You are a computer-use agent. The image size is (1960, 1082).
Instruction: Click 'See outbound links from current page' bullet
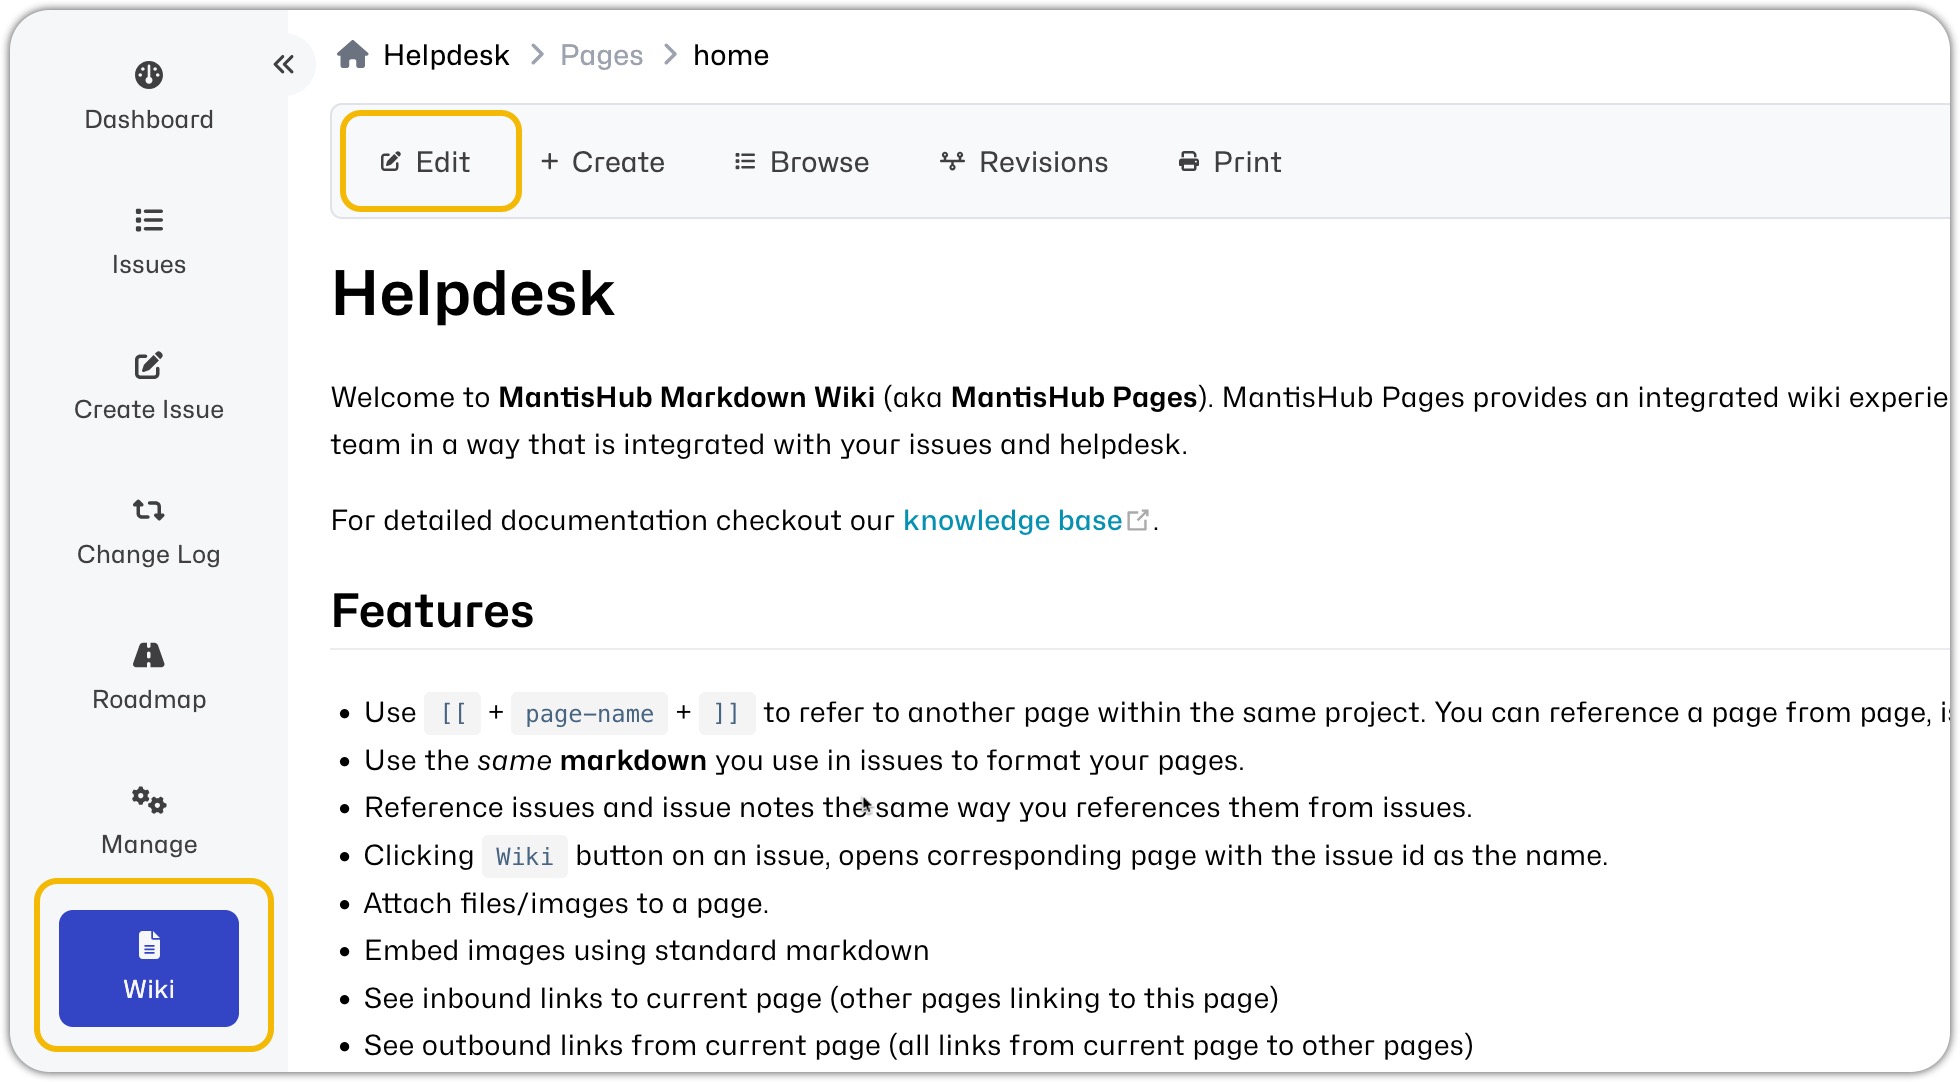coord(919,1046)
